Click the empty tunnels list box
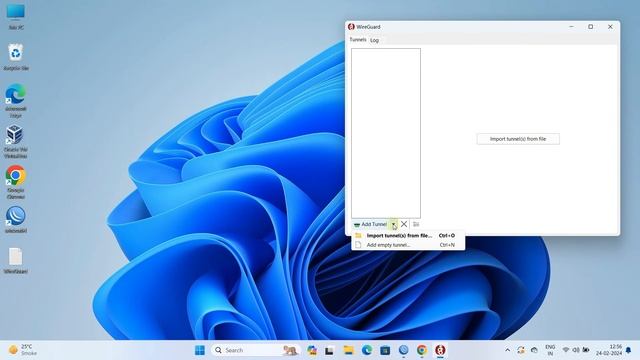Image resolution: width=640 pixels, height=360 pixels. click(x=386, y=133)
